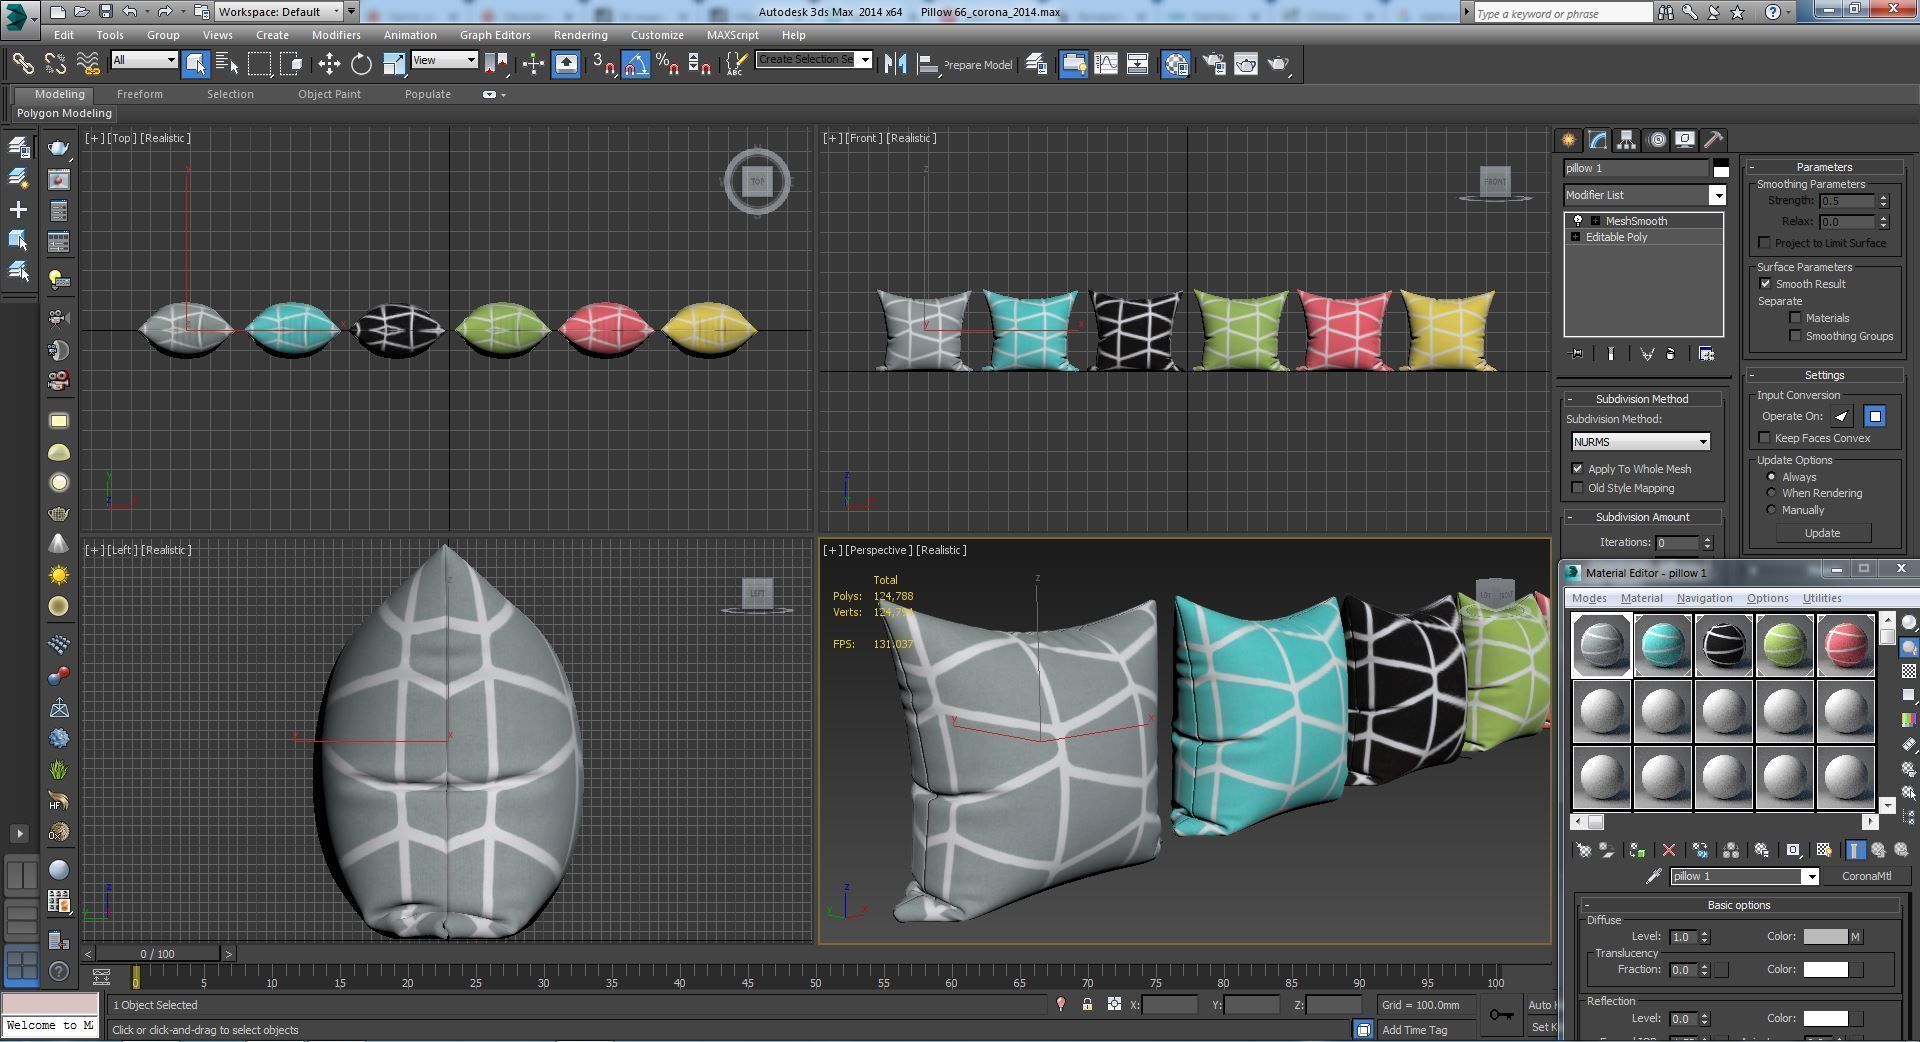Image resolution: width=1920 pixels, height=1042 pixels.
Task: Click the Mirror tool icon
Action: 895,64
